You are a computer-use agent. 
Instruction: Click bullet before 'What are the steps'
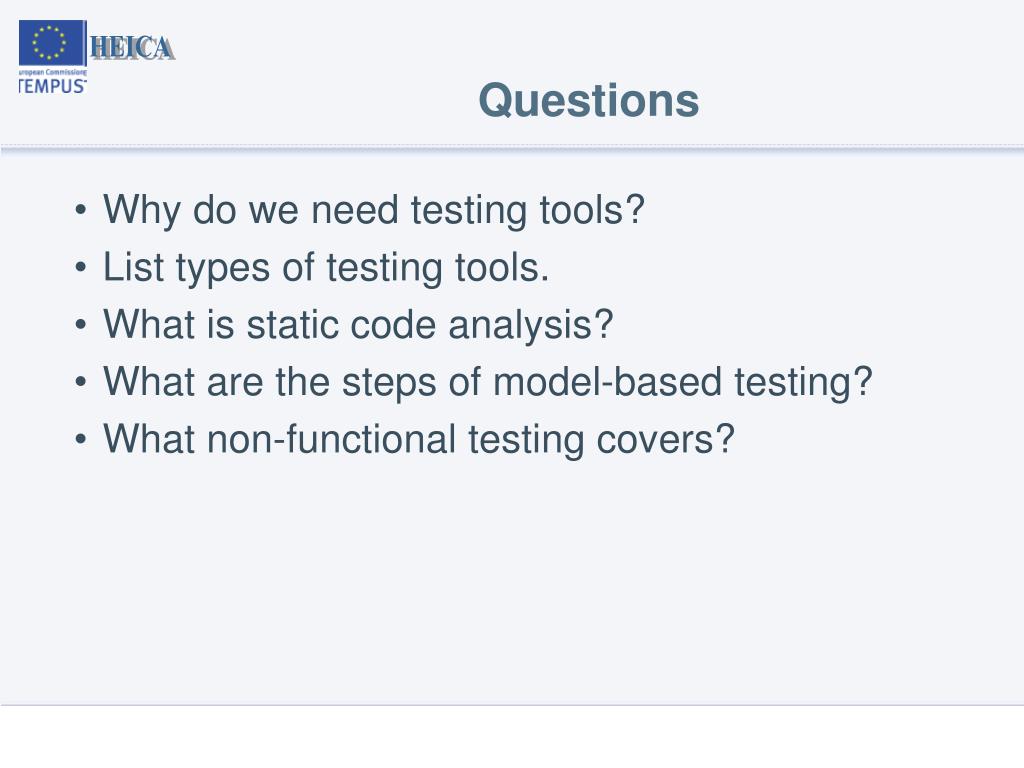coord(80,381)
